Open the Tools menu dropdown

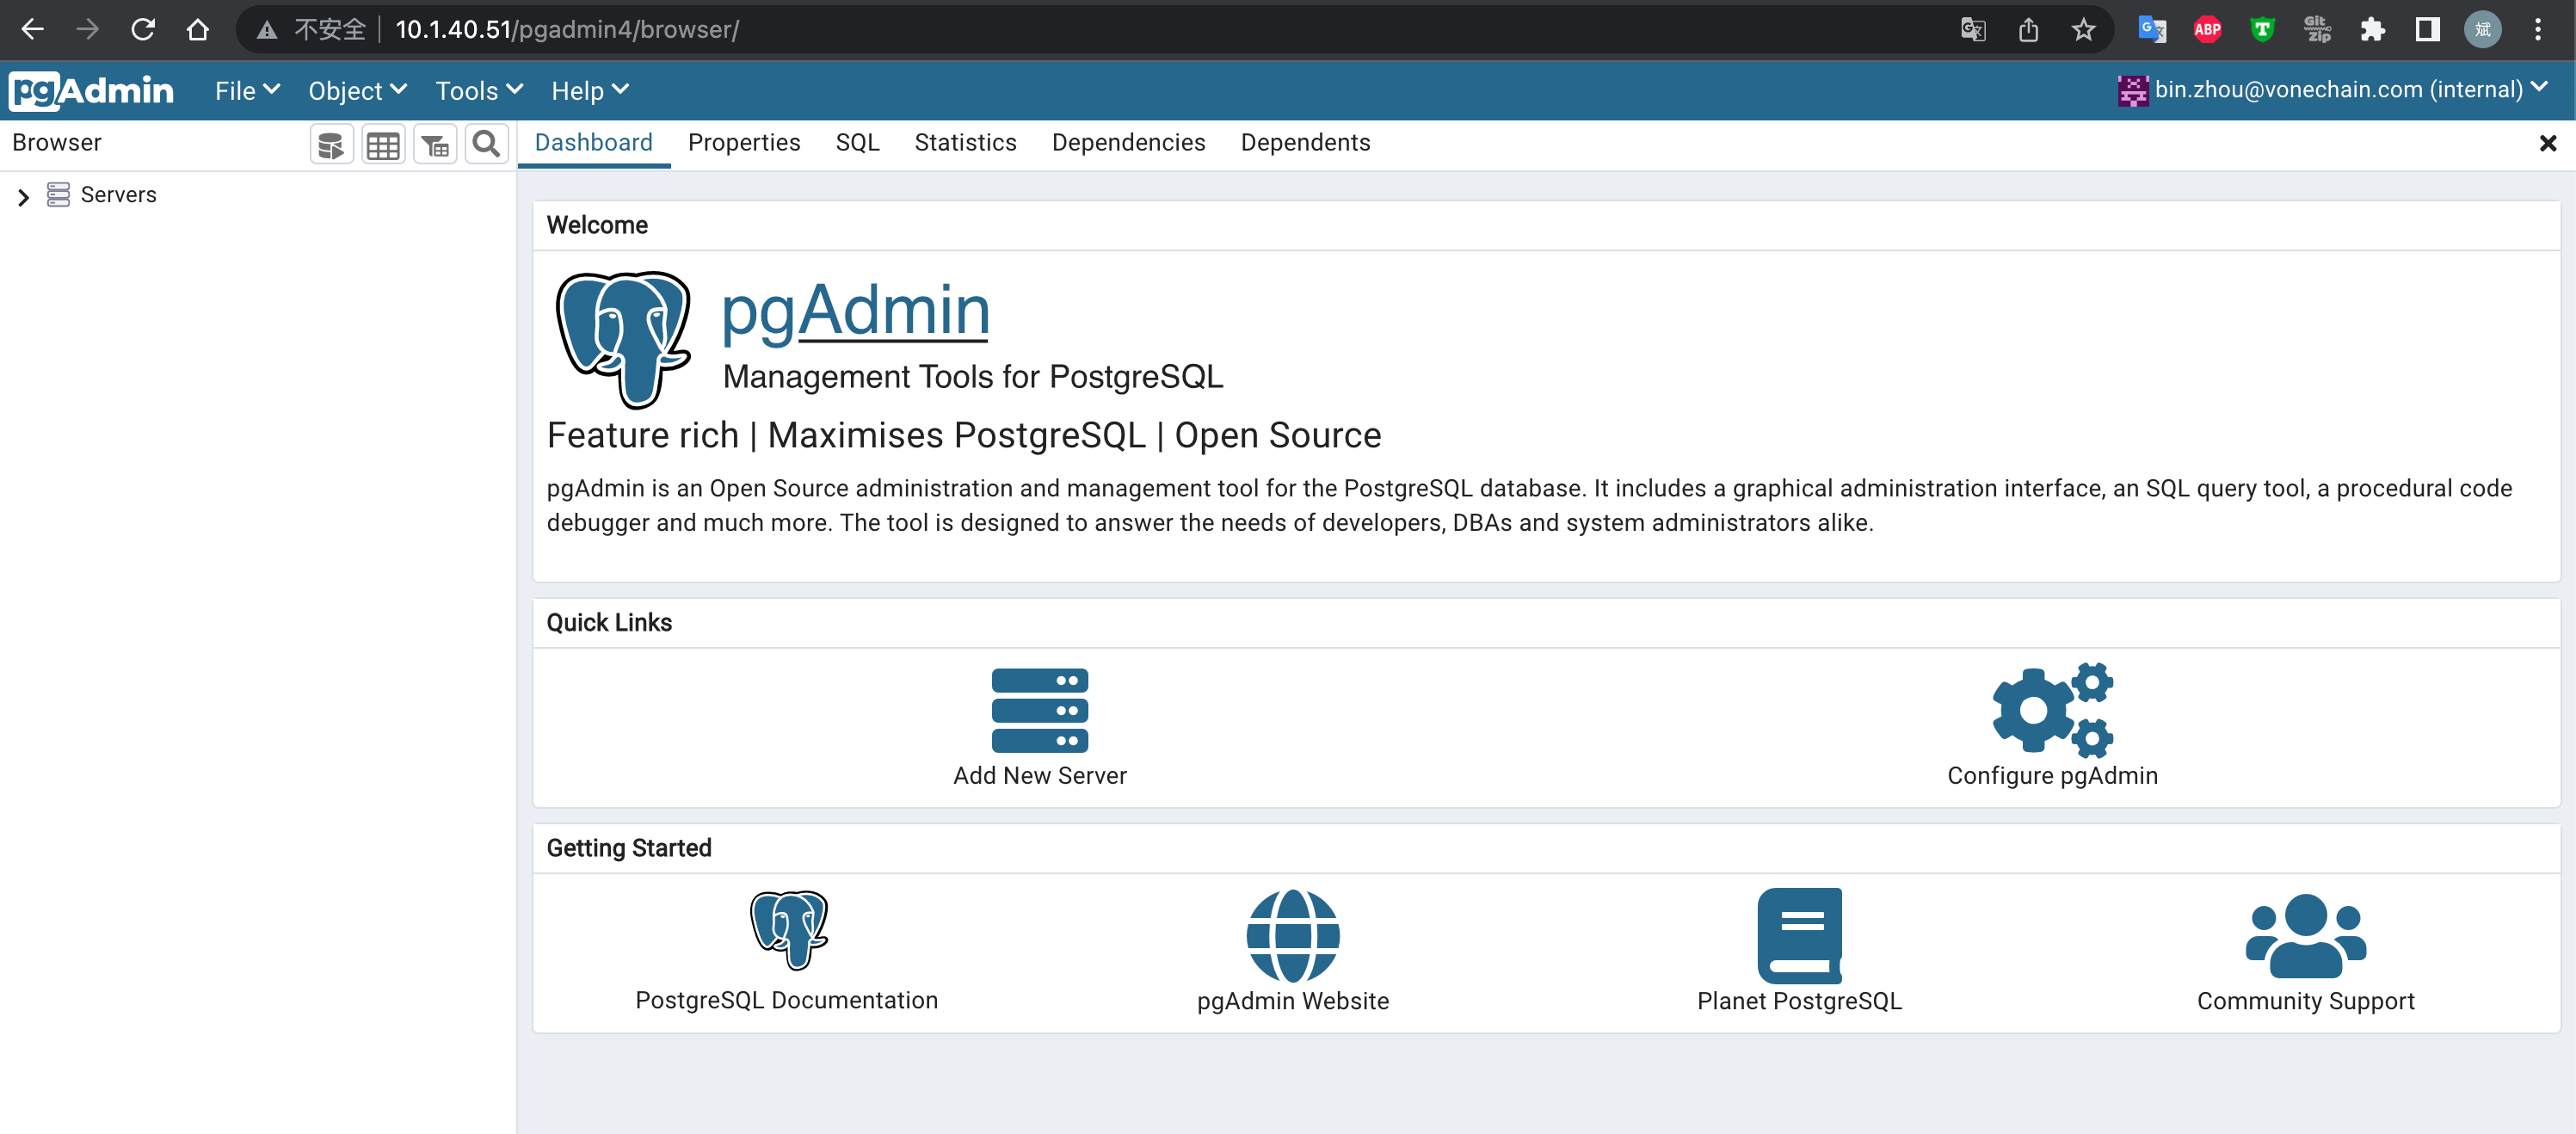tap(479, 91)
